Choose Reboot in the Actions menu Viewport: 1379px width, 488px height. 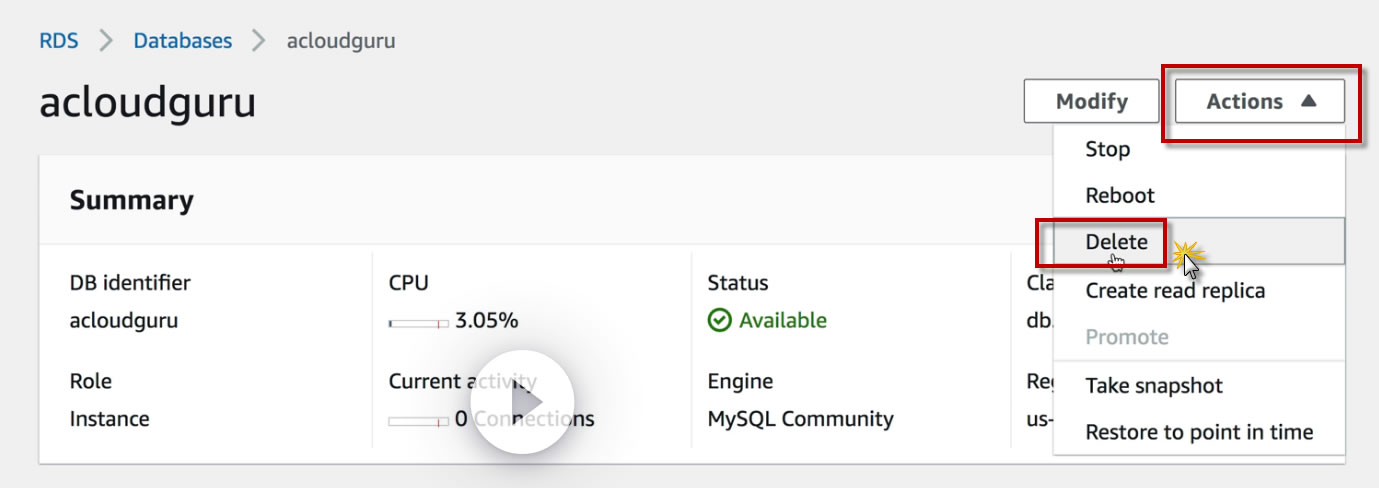(1120, 195)
